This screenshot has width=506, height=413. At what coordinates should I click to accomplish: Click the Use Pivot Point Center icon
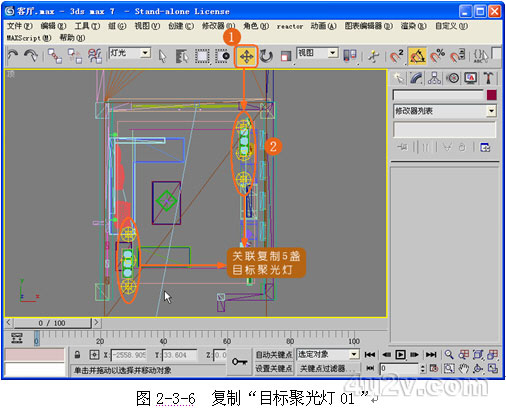point(350,56)
